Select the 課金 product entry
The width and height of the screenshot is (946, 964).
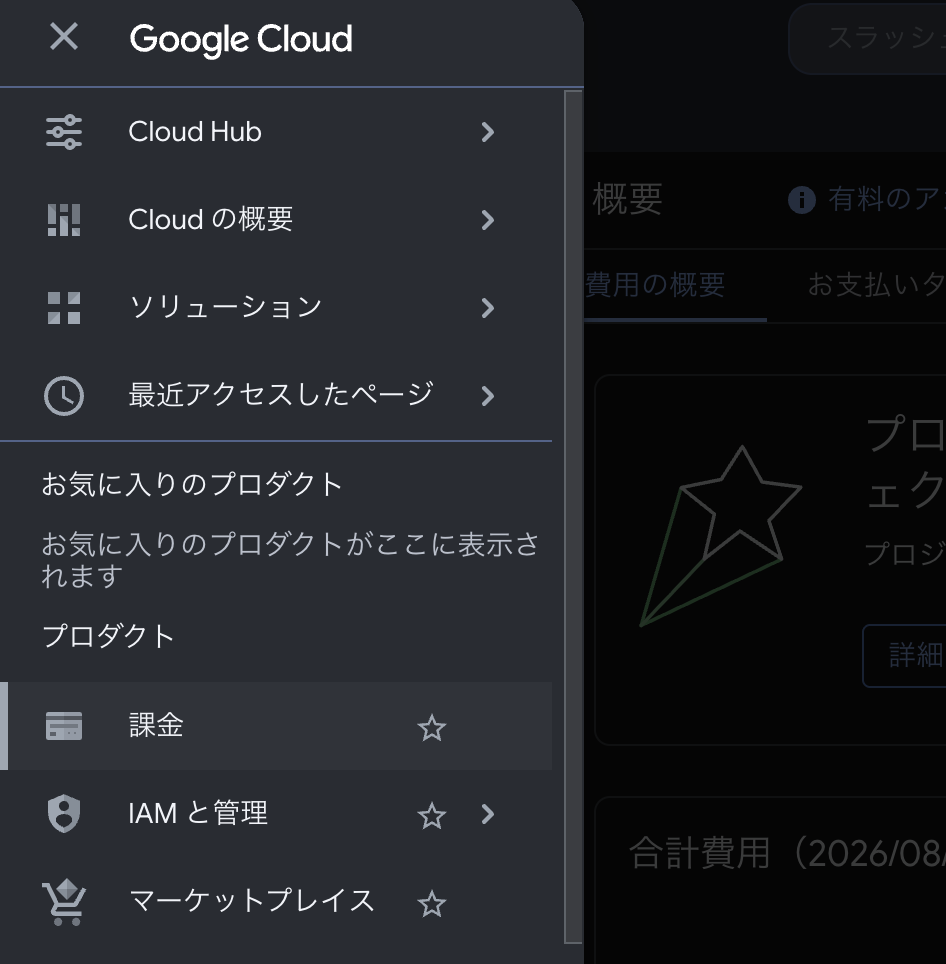coord(276,726)
